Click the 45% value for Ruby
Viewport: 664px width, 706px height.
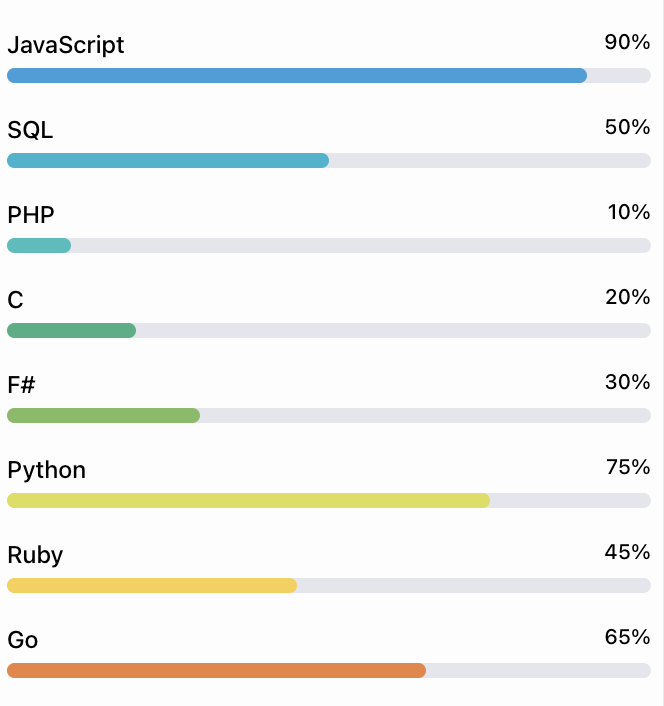pos(627,553)
